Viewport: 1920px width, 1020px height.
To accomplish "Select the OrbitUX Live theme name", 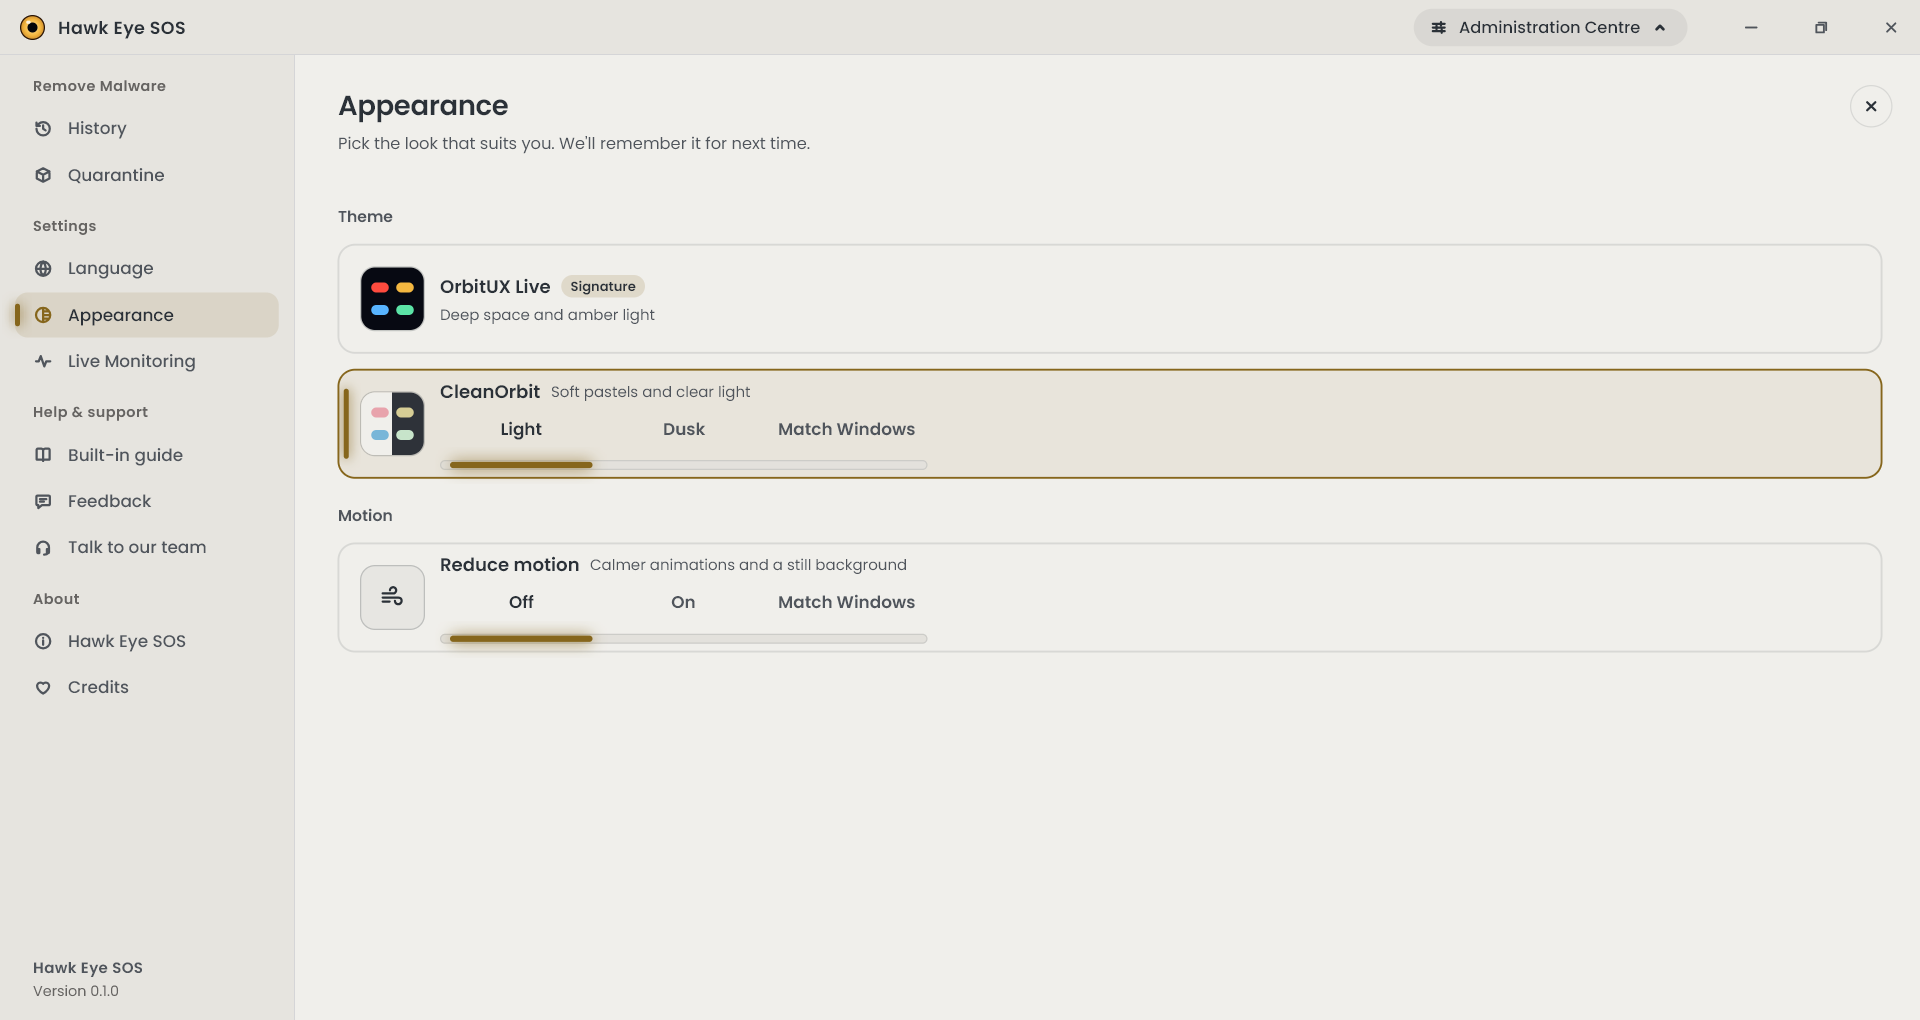I will [x=495, y=286].
